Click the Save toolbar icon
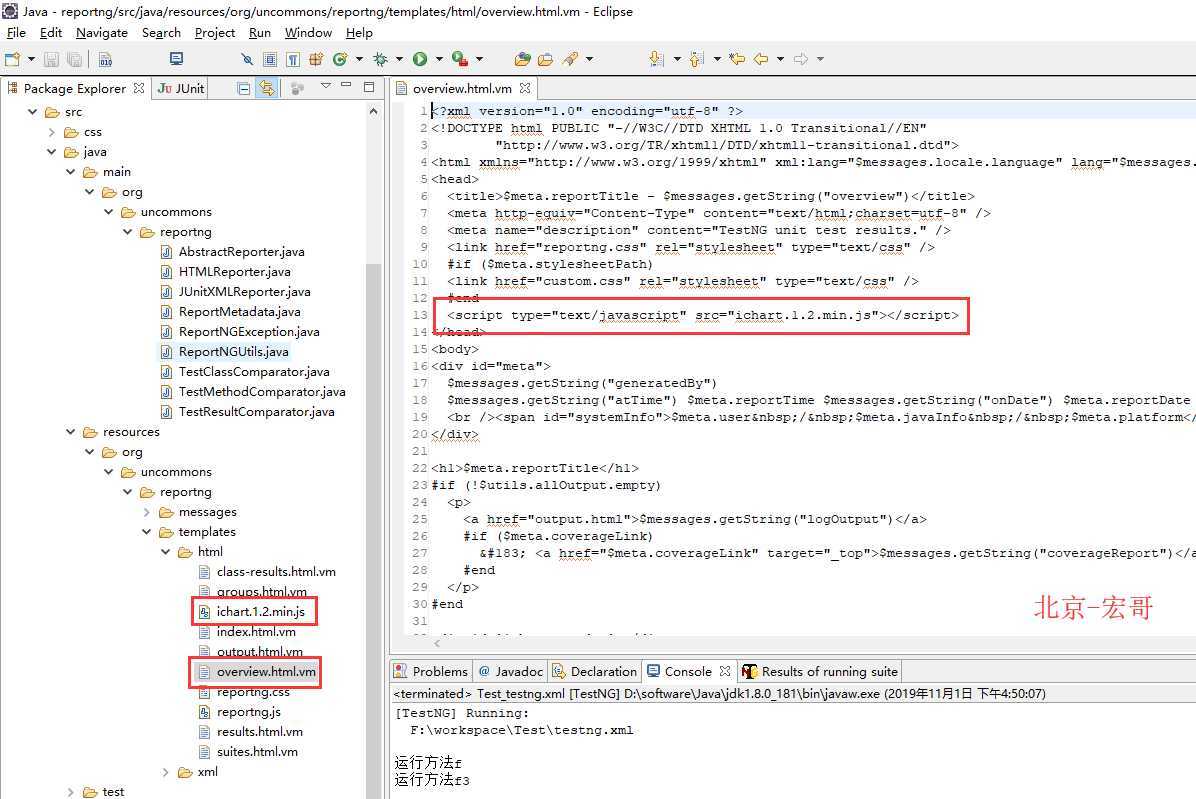This screenshot has height=799, width=1196. [51, 59]
